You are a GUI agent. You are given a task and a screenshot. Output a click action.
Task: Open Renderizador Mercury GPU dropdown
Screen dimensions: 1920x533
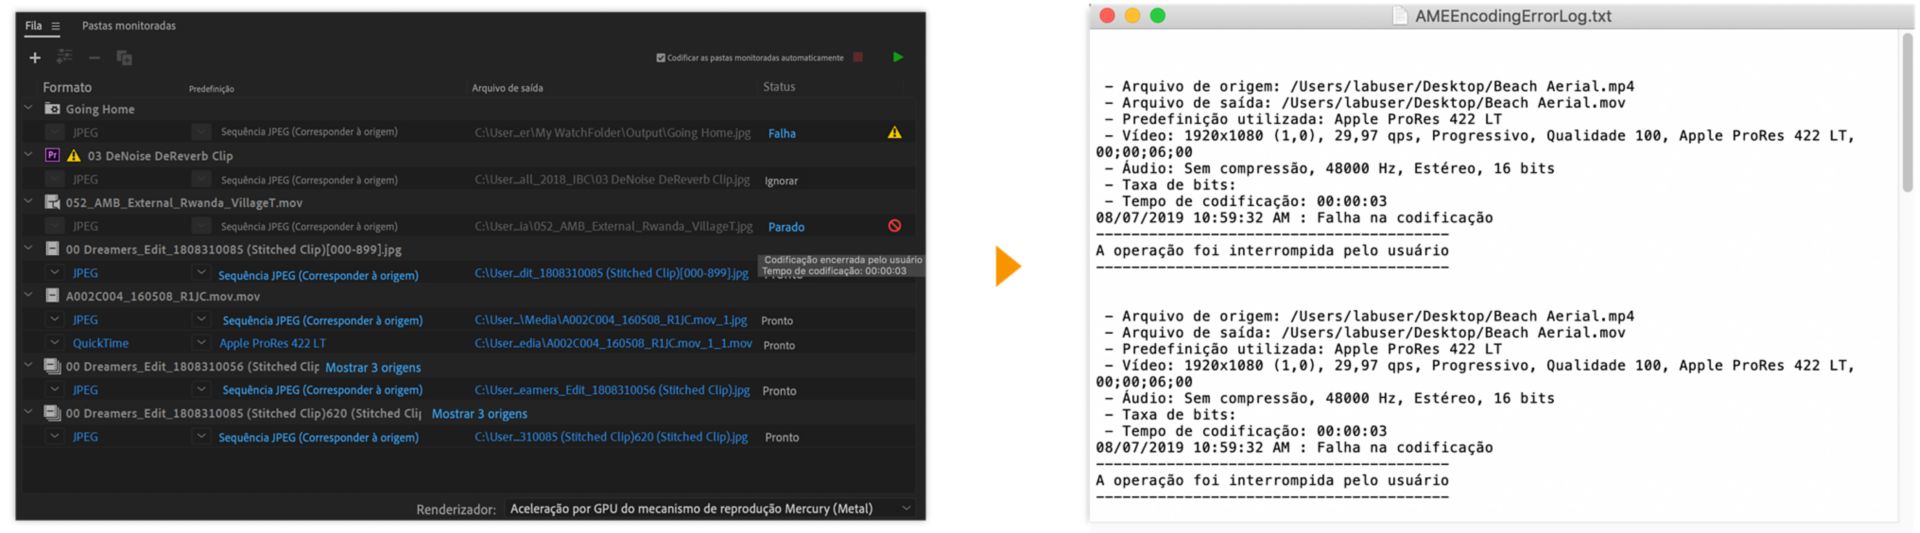pos(710,509)
